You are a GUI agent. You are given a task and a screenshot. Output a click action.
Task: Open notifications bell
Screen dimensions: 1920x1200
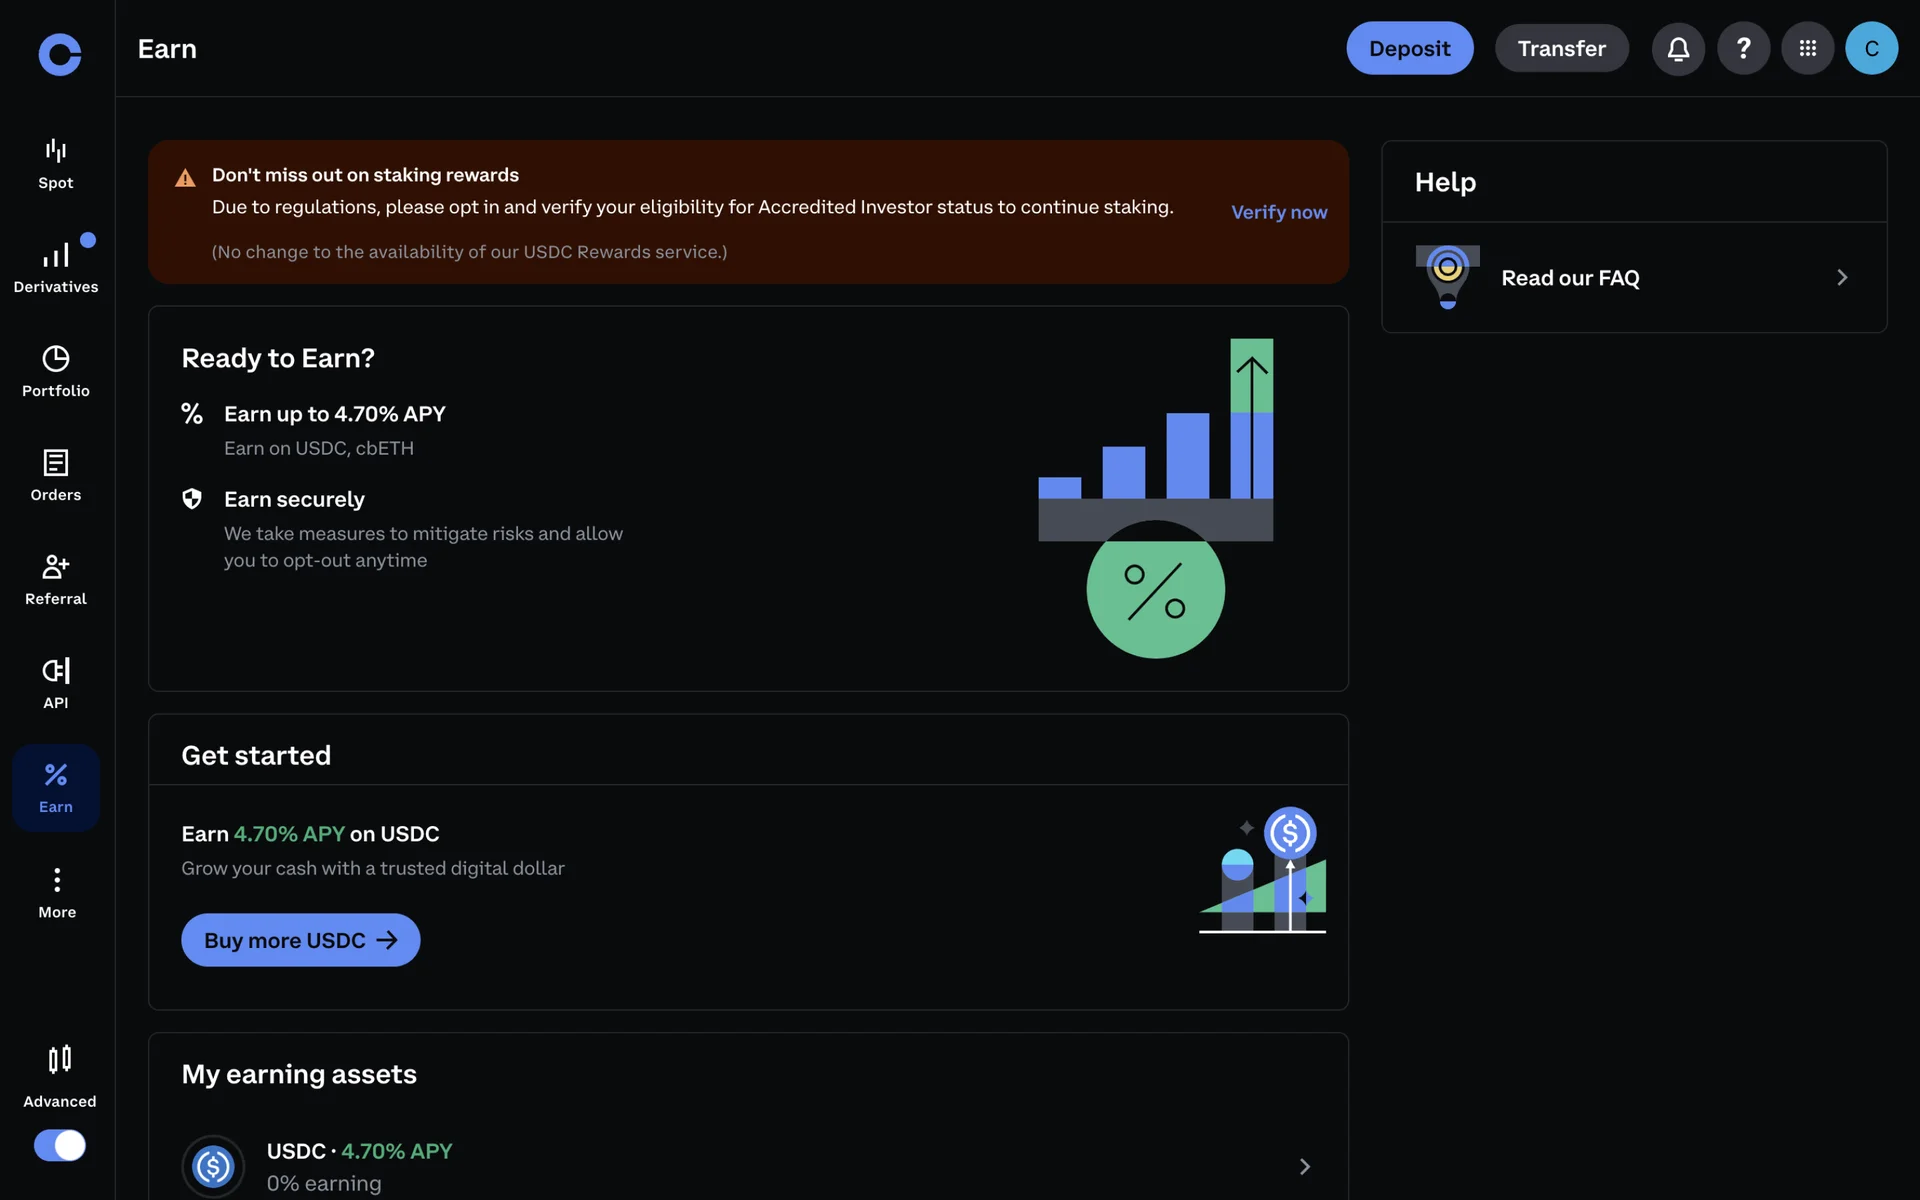tap(1678, 48)
